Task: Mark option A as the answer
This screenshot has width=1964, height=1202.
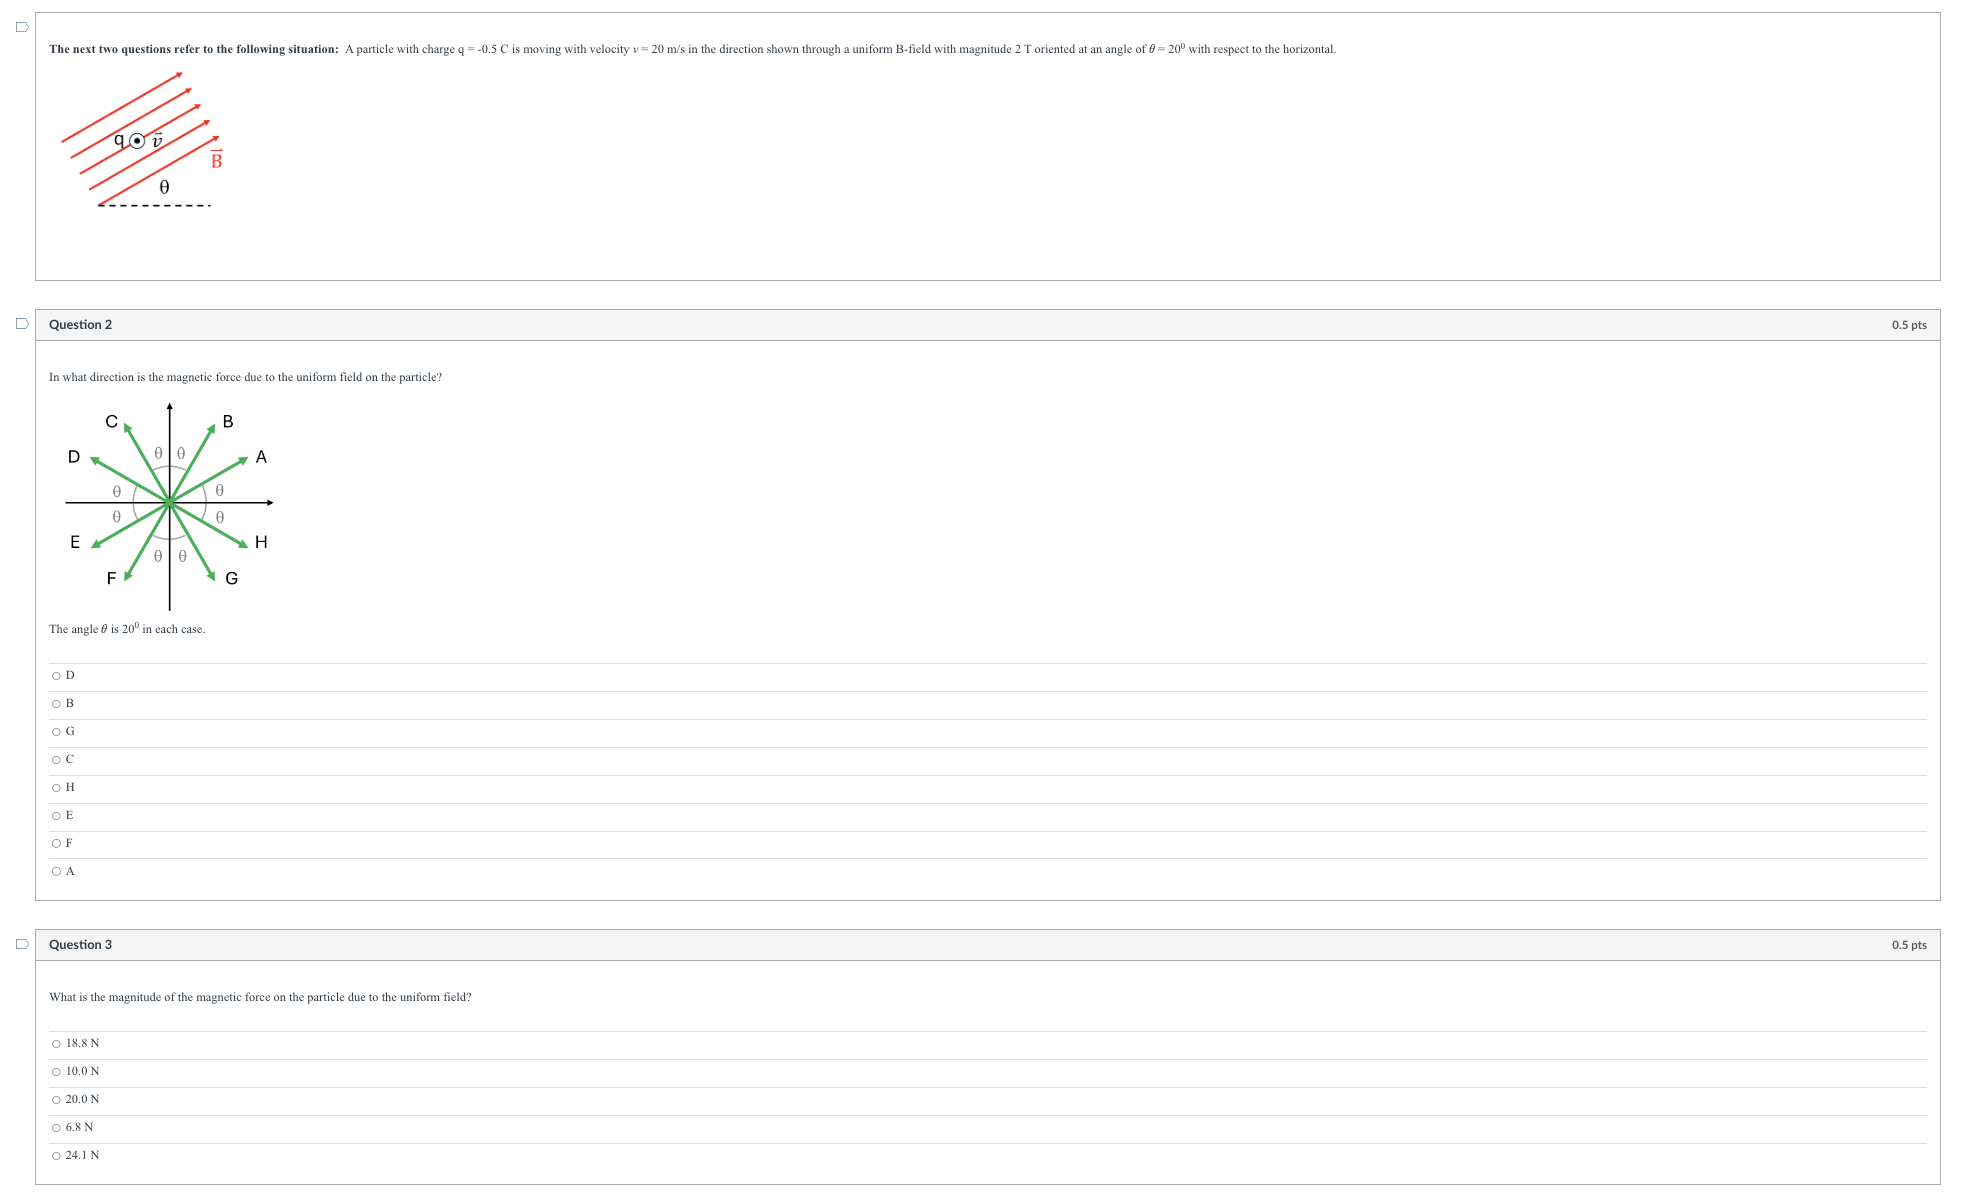Action: tap(56, 872)
